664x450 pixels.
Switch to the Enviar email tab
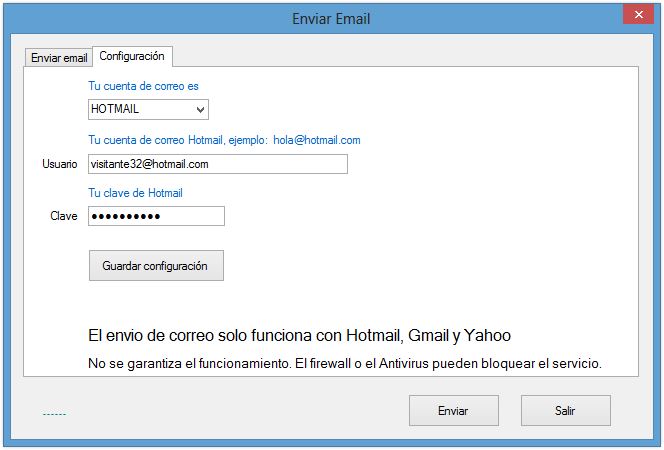tap(59, 58)
